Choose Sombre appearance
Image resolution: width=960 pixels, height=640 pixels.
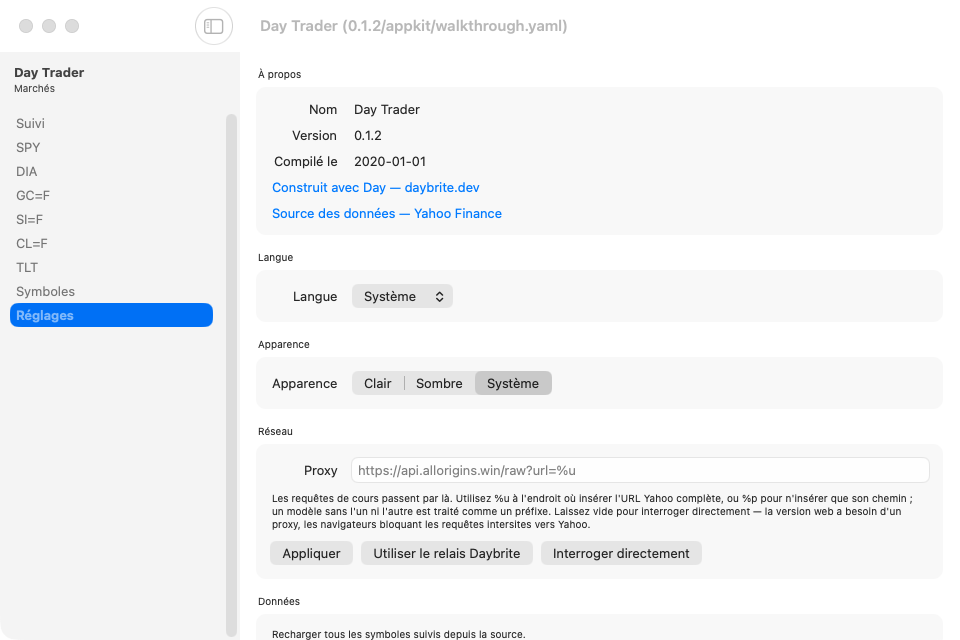(439, 383)
